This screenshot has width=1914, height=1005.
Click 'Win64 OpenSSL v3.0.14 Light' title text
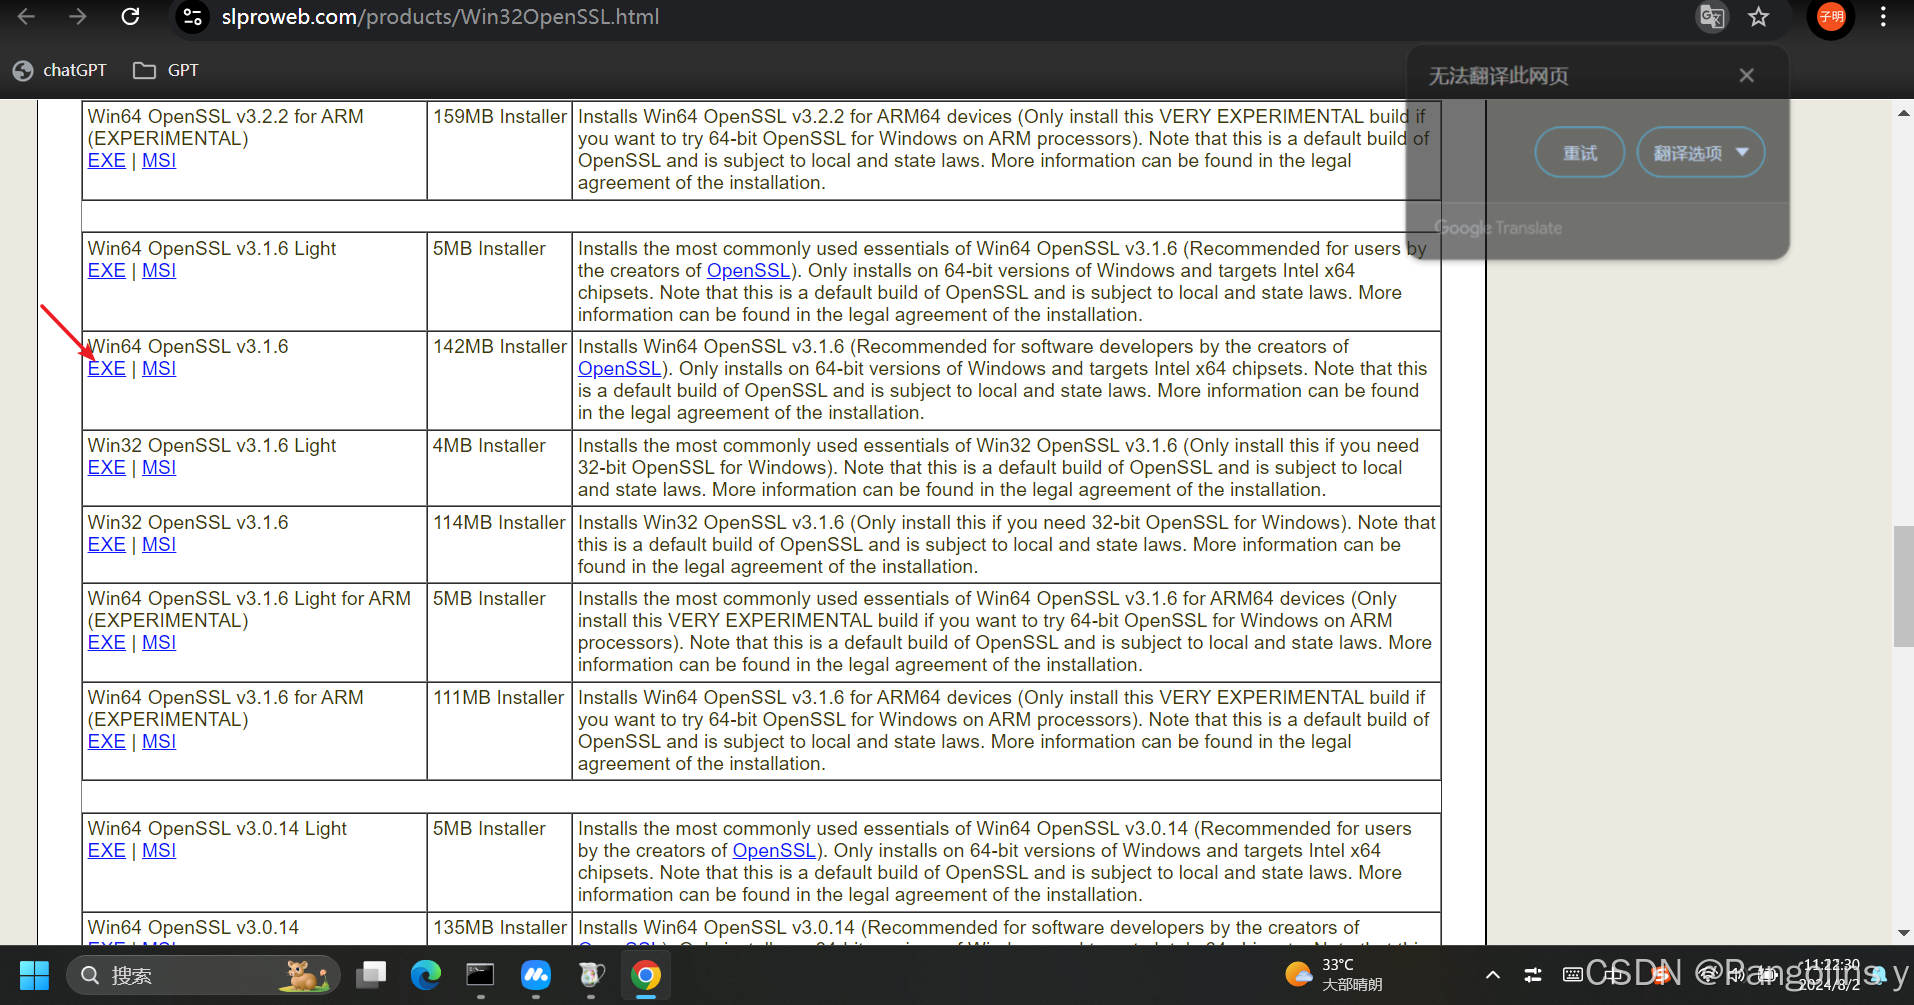click(x=217, y=829)
